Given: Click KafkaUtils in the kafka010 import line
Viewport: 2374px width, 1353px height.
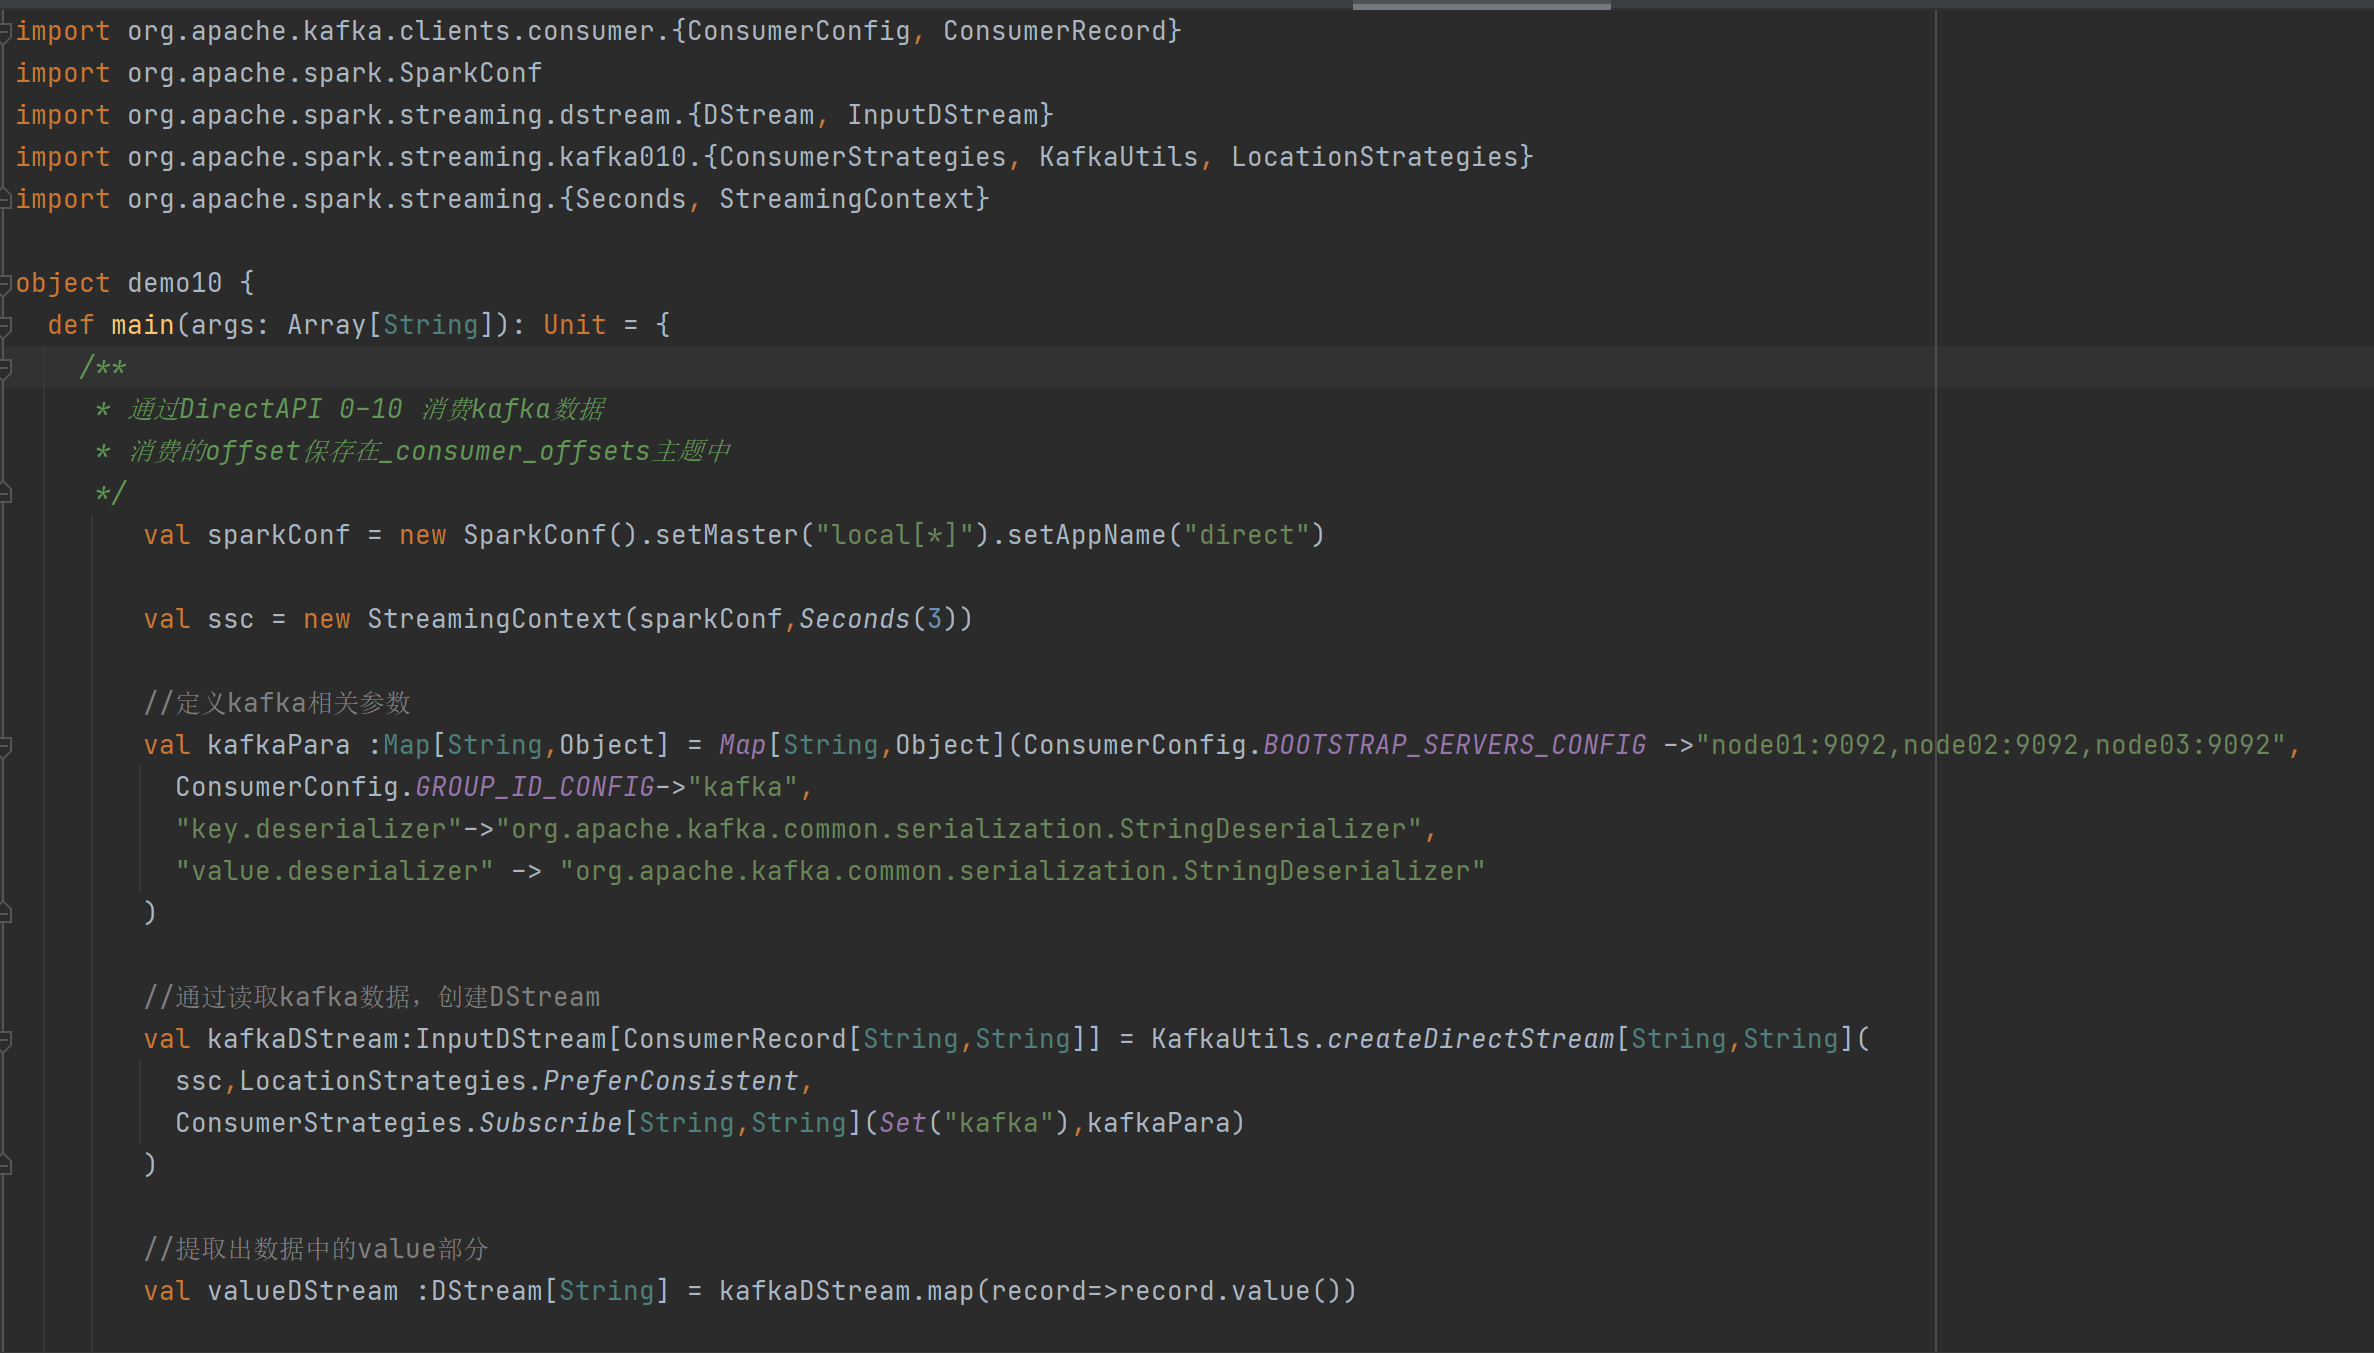Looking at the screenshot, I should [1118, 157].
